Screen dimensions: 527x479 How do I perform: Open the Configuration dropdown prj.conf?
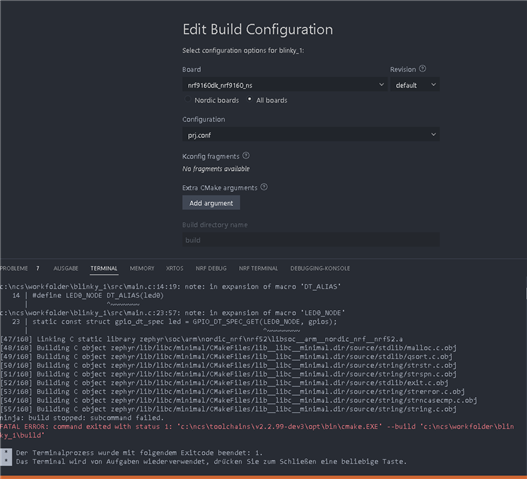311,134
